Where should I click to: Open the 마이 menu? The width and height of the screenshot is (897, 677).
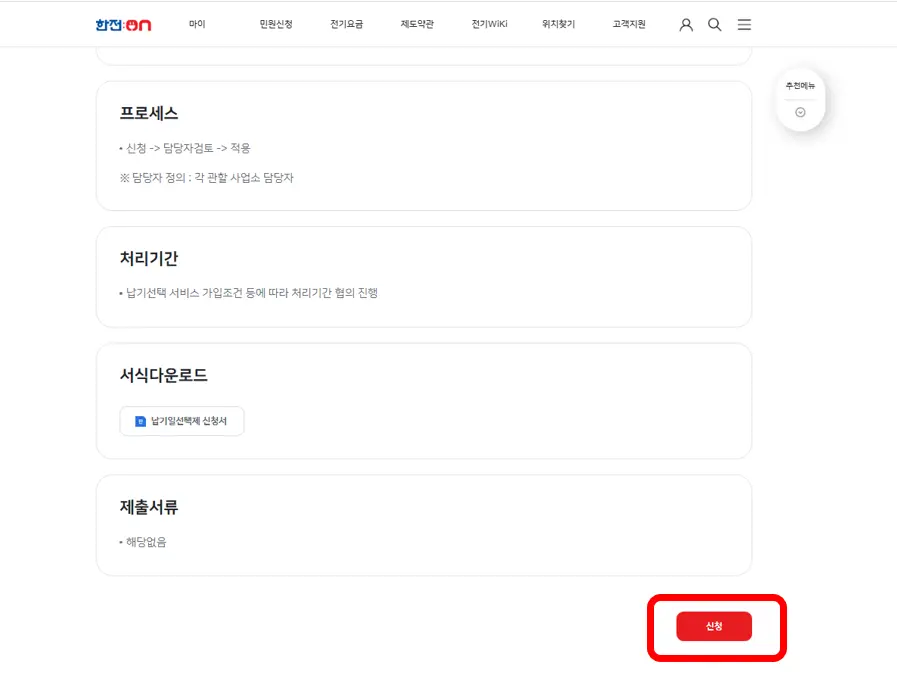(x=196, y=22)
